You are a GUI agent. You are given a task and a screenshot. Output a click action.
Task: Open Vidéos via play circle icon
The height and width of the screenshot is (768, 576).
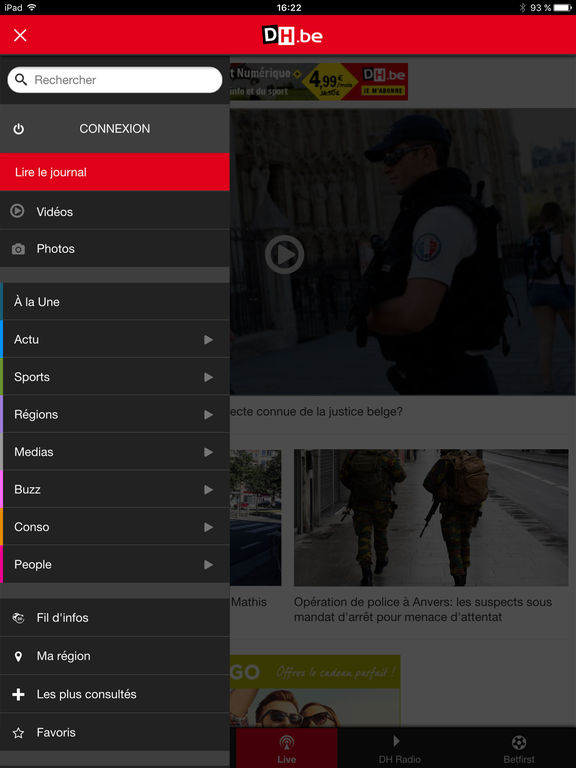[x=17, y=211]
